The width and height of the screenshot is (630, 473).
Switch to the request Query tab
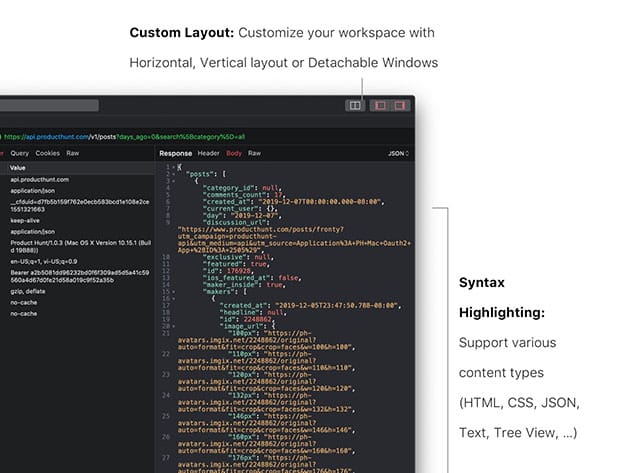tap(20, 153)
